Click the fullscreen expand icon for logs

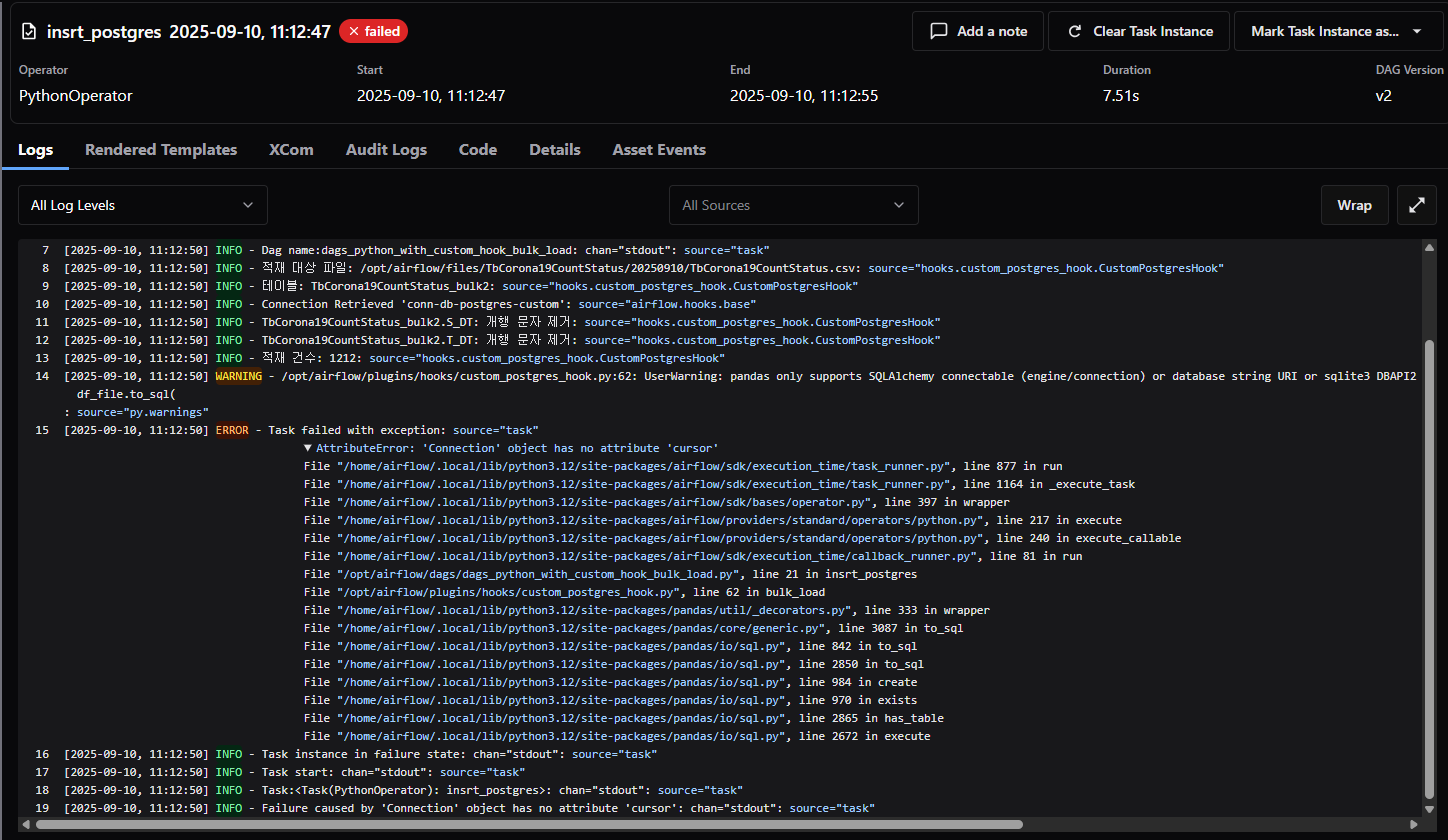pos(1416,205)
